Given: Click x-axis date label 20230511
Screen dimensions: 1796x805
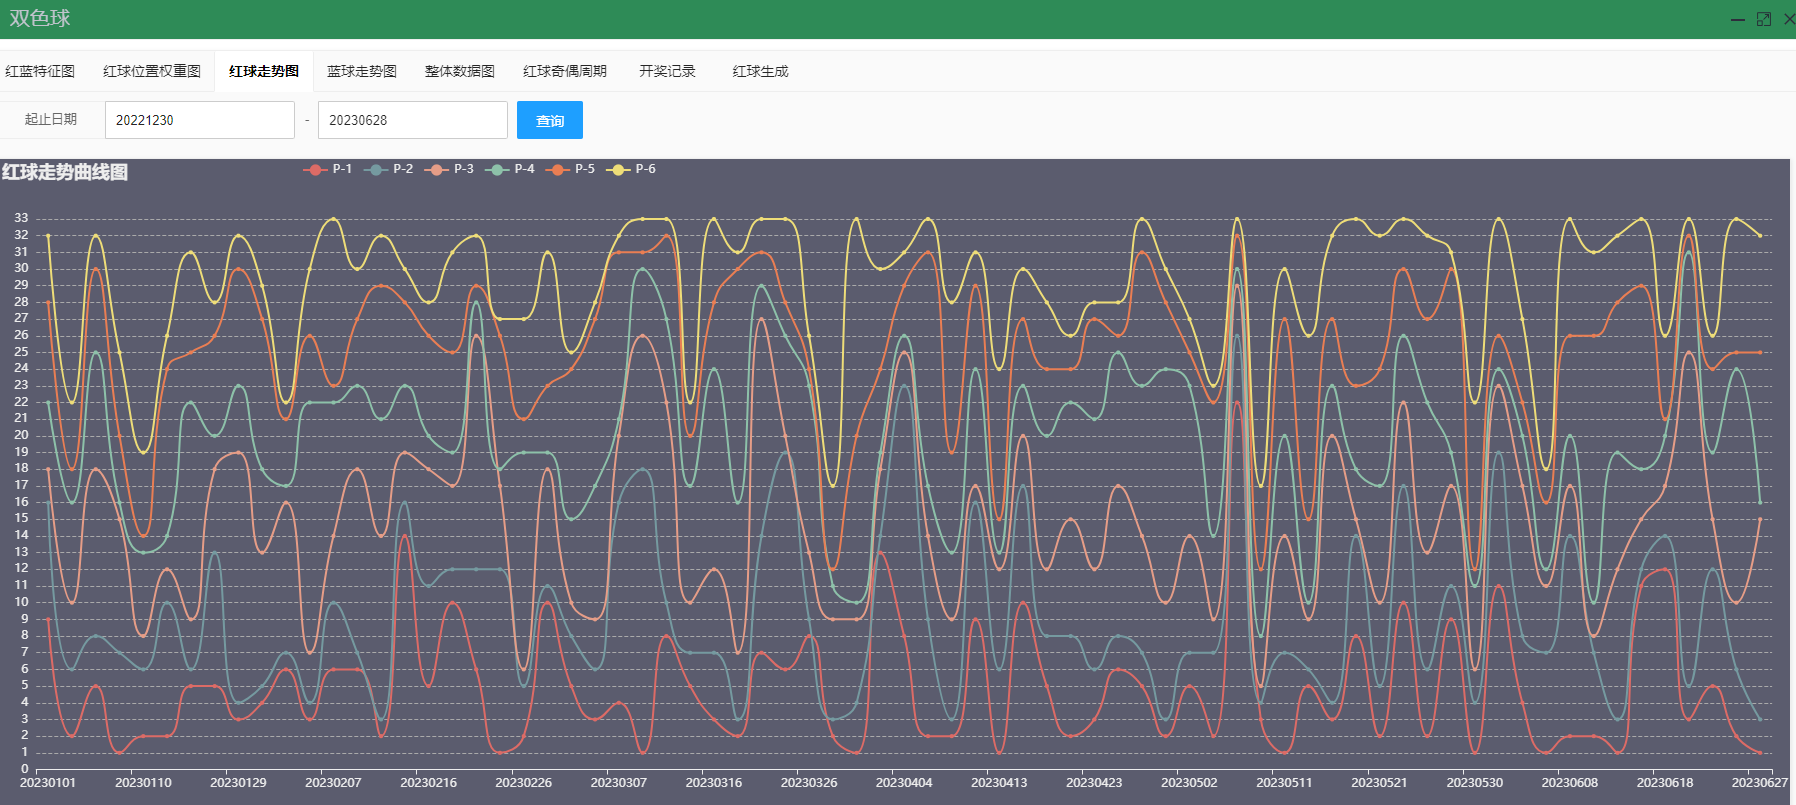Looking at the screenshot, I should point(1284,782).
